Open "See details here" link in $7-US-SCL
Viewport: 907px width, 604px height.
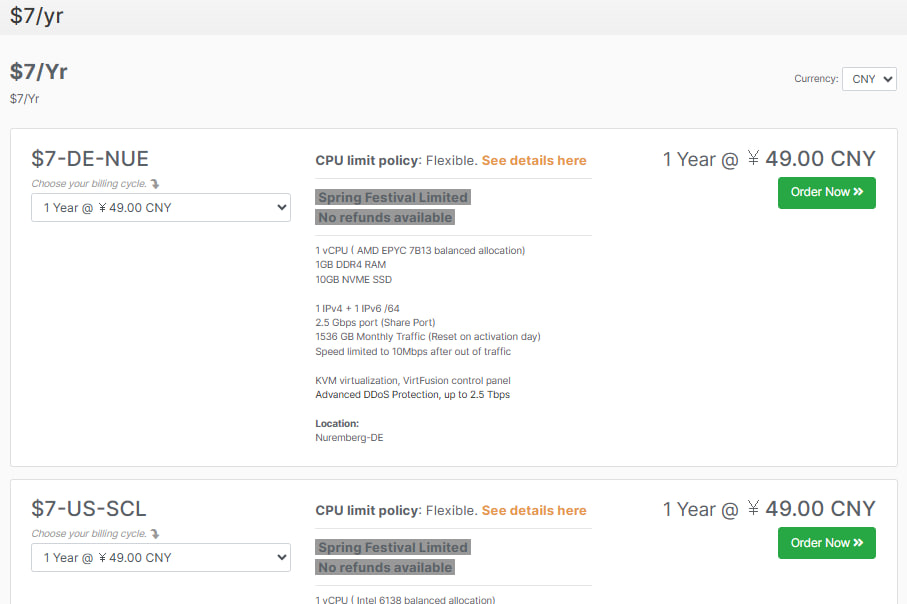point(534,510)
